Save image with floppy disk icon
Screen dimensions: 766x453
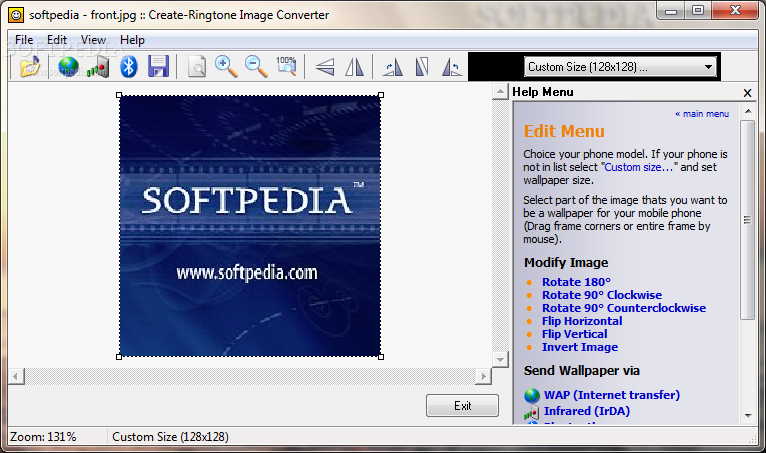[x=158, y=66]
